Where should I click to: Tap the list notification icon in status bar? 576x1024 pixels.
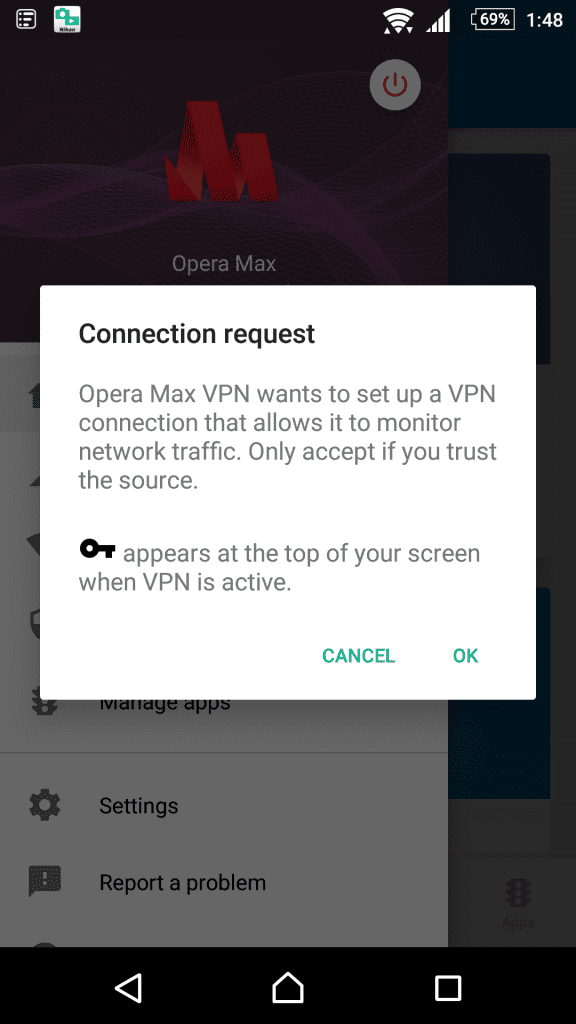click(26, 20)
